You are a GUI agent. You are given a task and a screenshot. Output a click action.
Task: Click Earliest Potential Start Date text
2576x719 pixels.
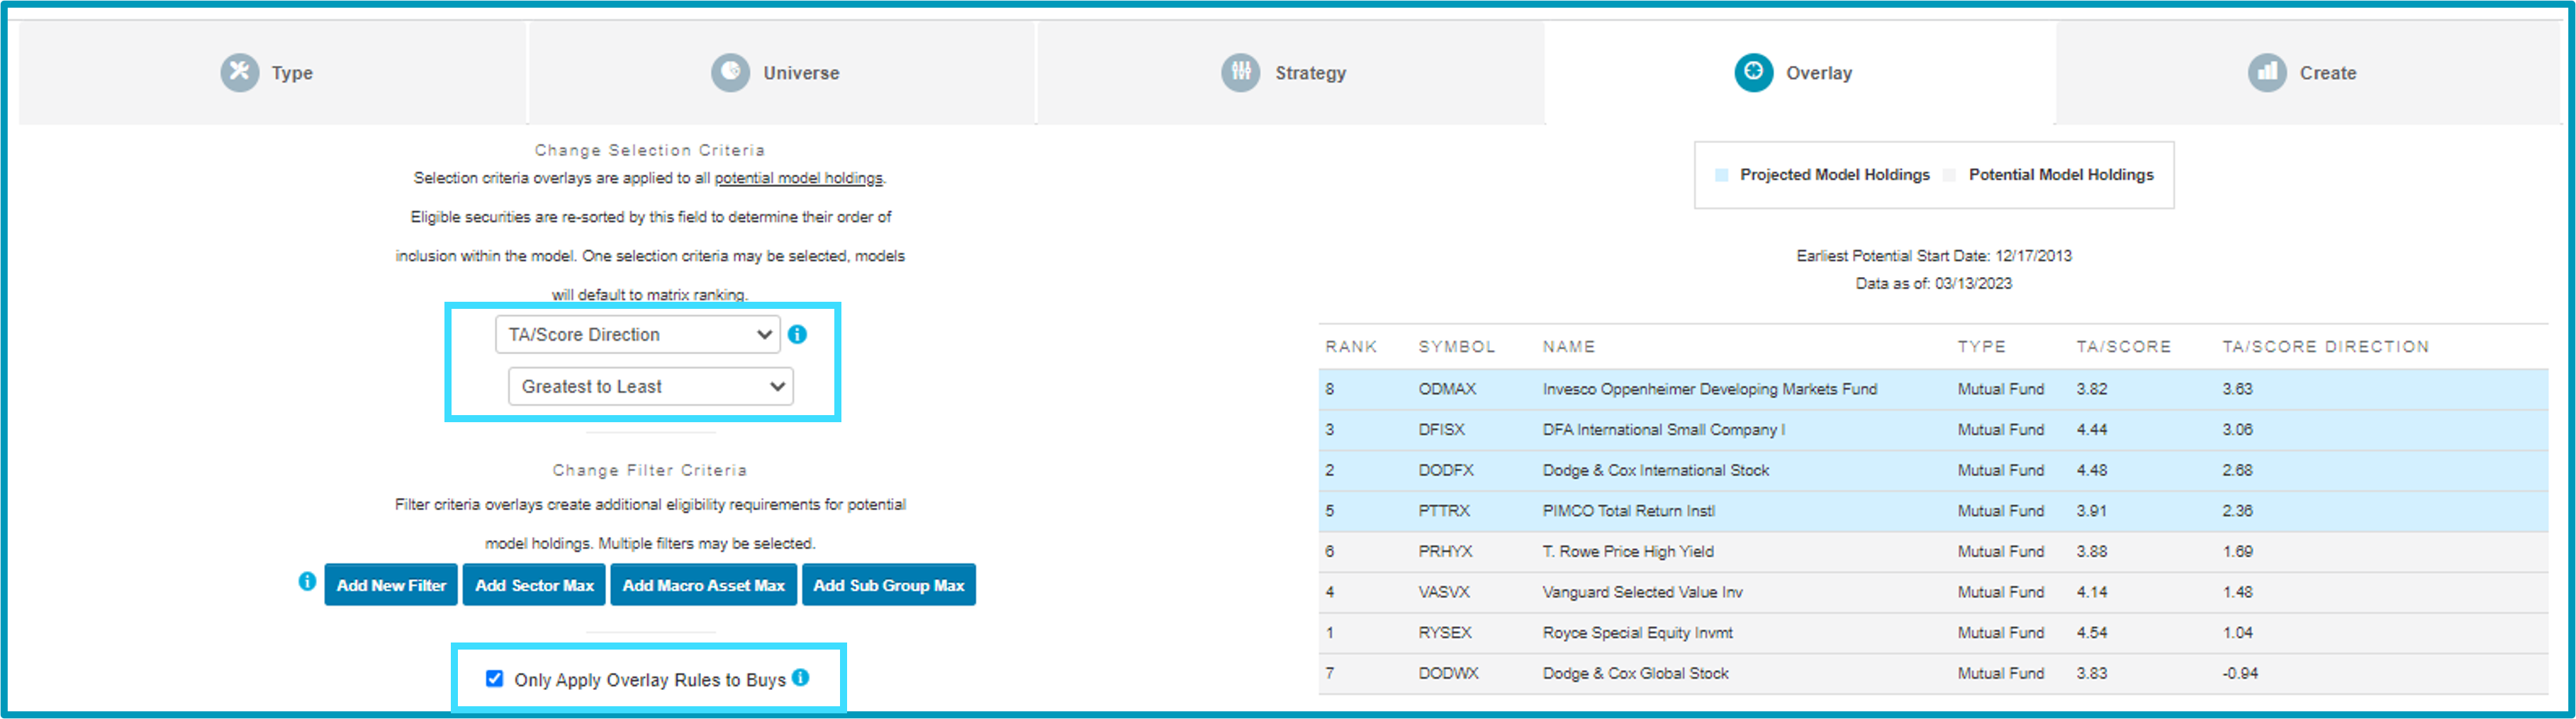pyautogui.click(x=1934, y=256)
